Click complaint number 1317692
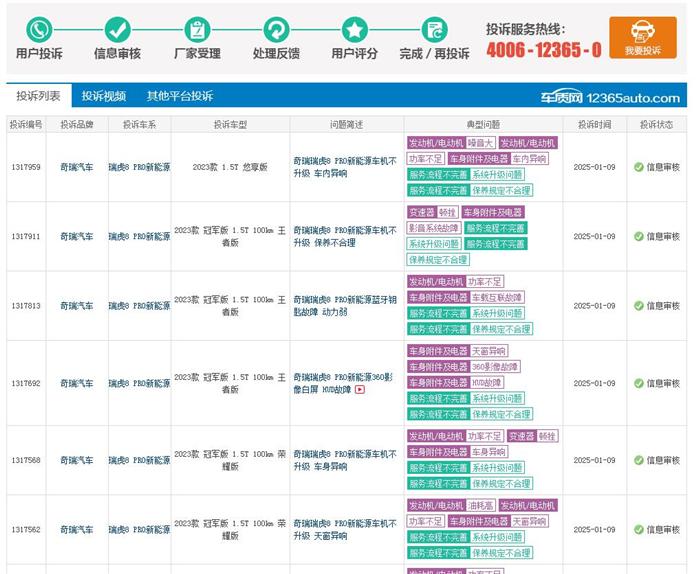The image size is (700, 574). [x=26, y=383]
